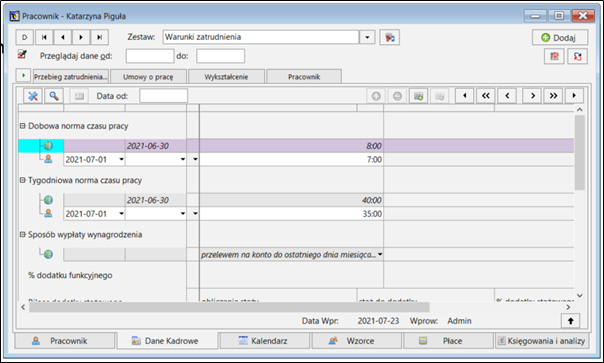Click the add-record icon with green plus
This screenshot has width=604, height=363.
(418, 96)
